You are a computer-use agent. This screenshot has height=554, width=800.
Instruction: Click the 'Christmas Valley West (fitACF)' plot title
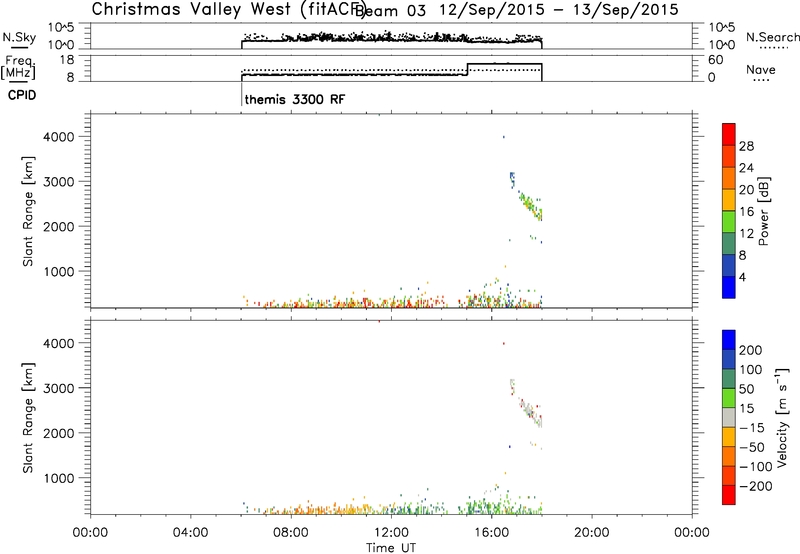pos(229,9)
